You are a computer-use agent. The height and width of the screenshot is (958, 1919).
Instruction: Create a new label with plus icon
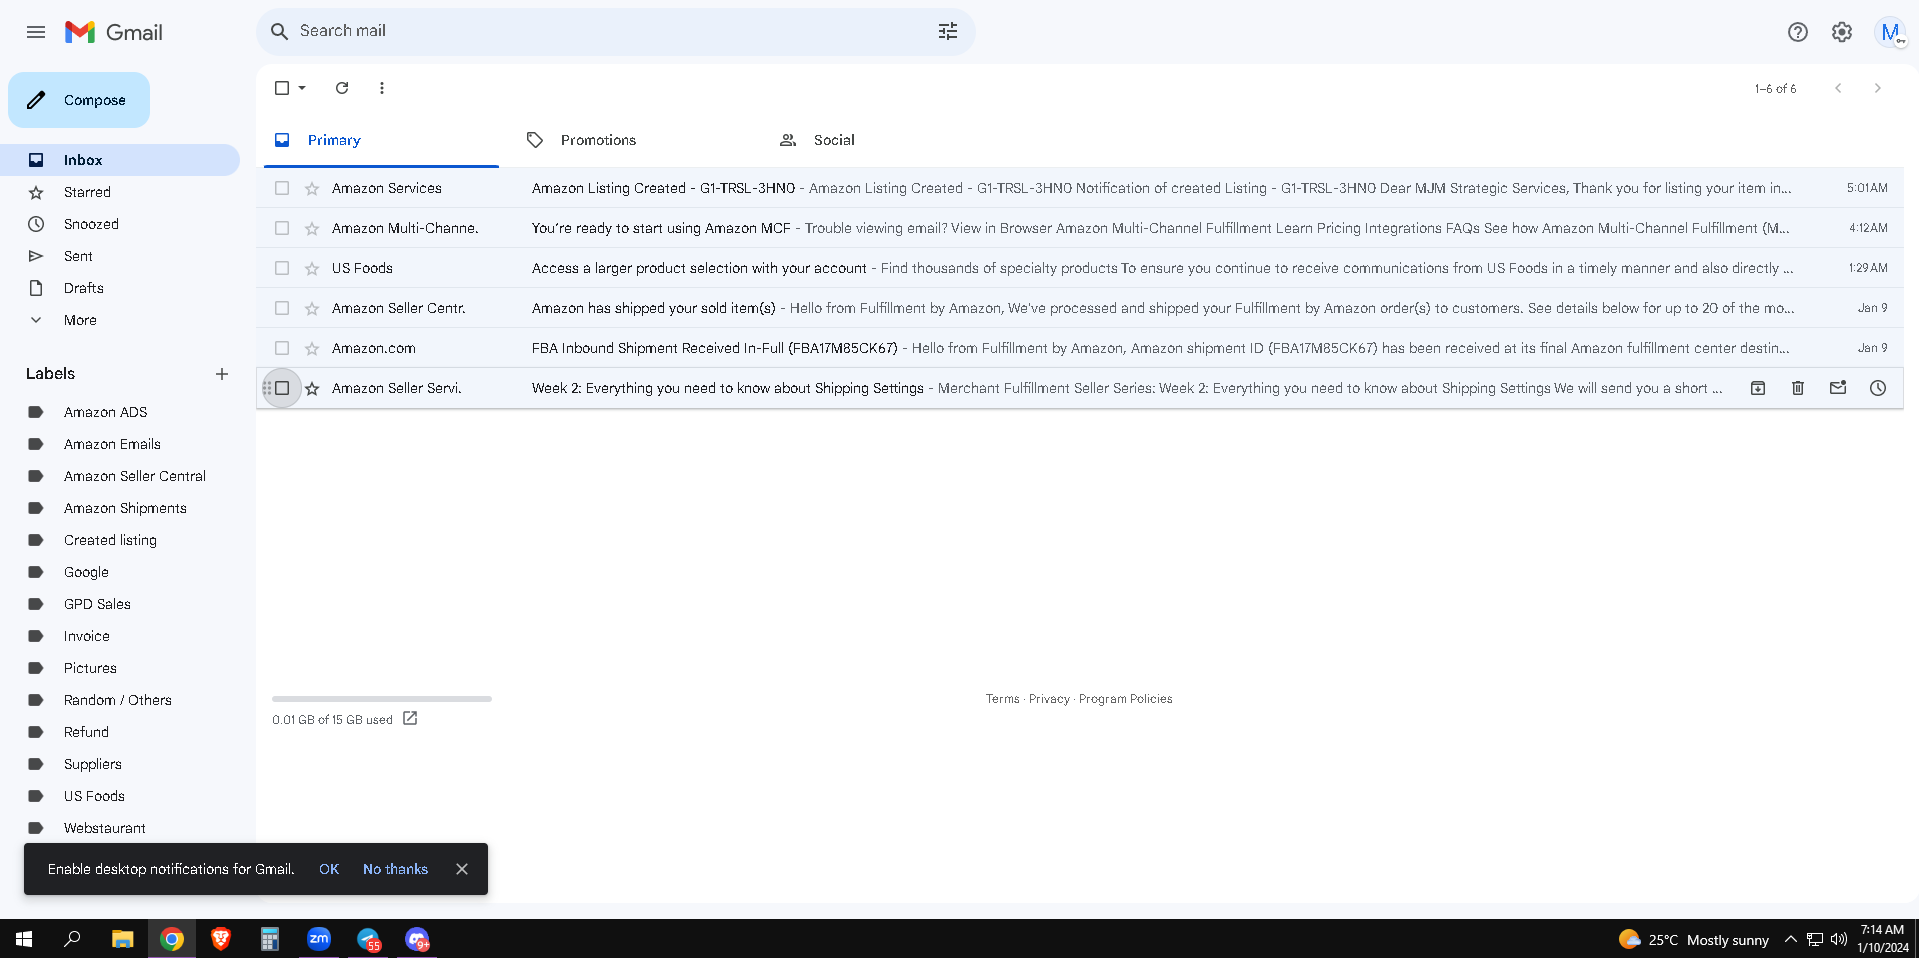pos(222,374)
